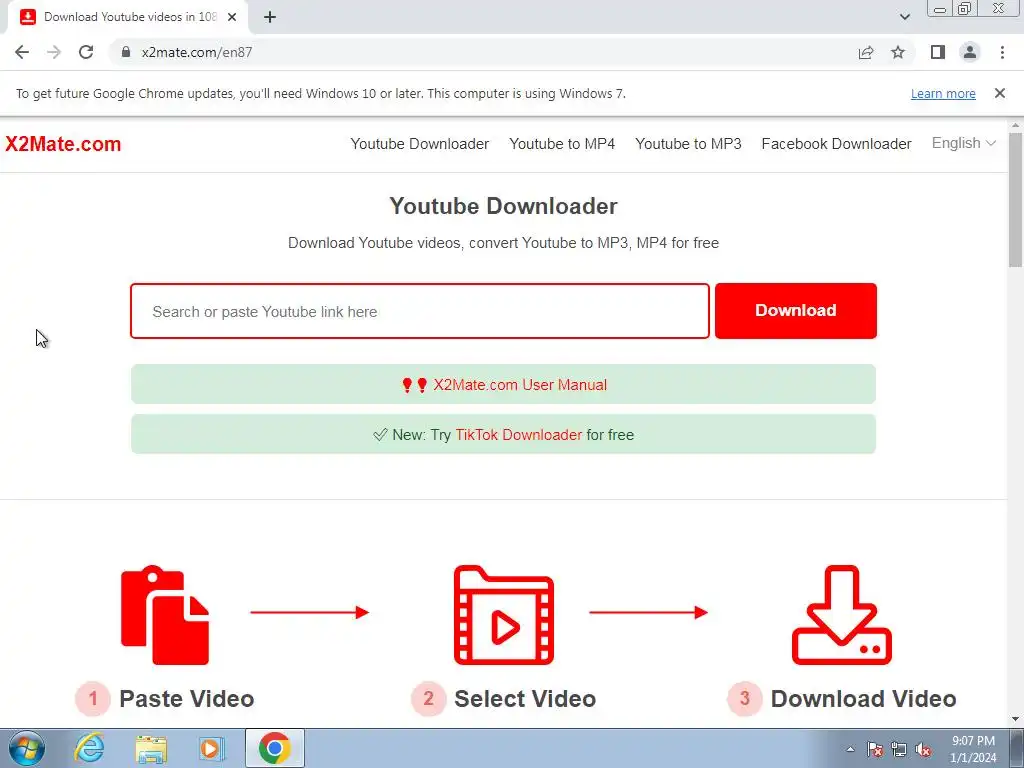The image size is (1024, 768).
Task: Open Facebook Downloader menu item
Action: pos(837,144)
